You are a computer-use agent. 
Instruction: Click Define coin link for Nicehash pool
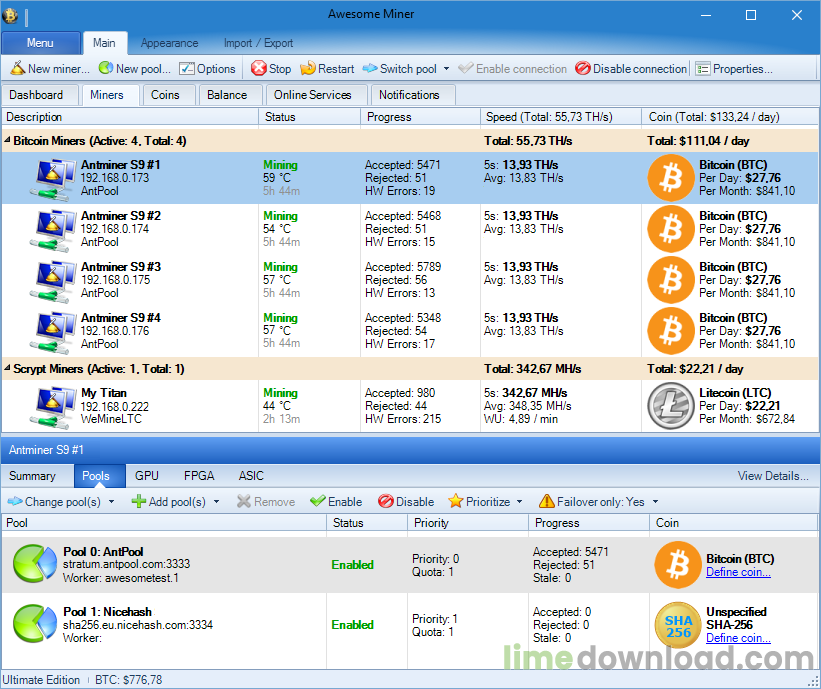click(x=738, y=638)
